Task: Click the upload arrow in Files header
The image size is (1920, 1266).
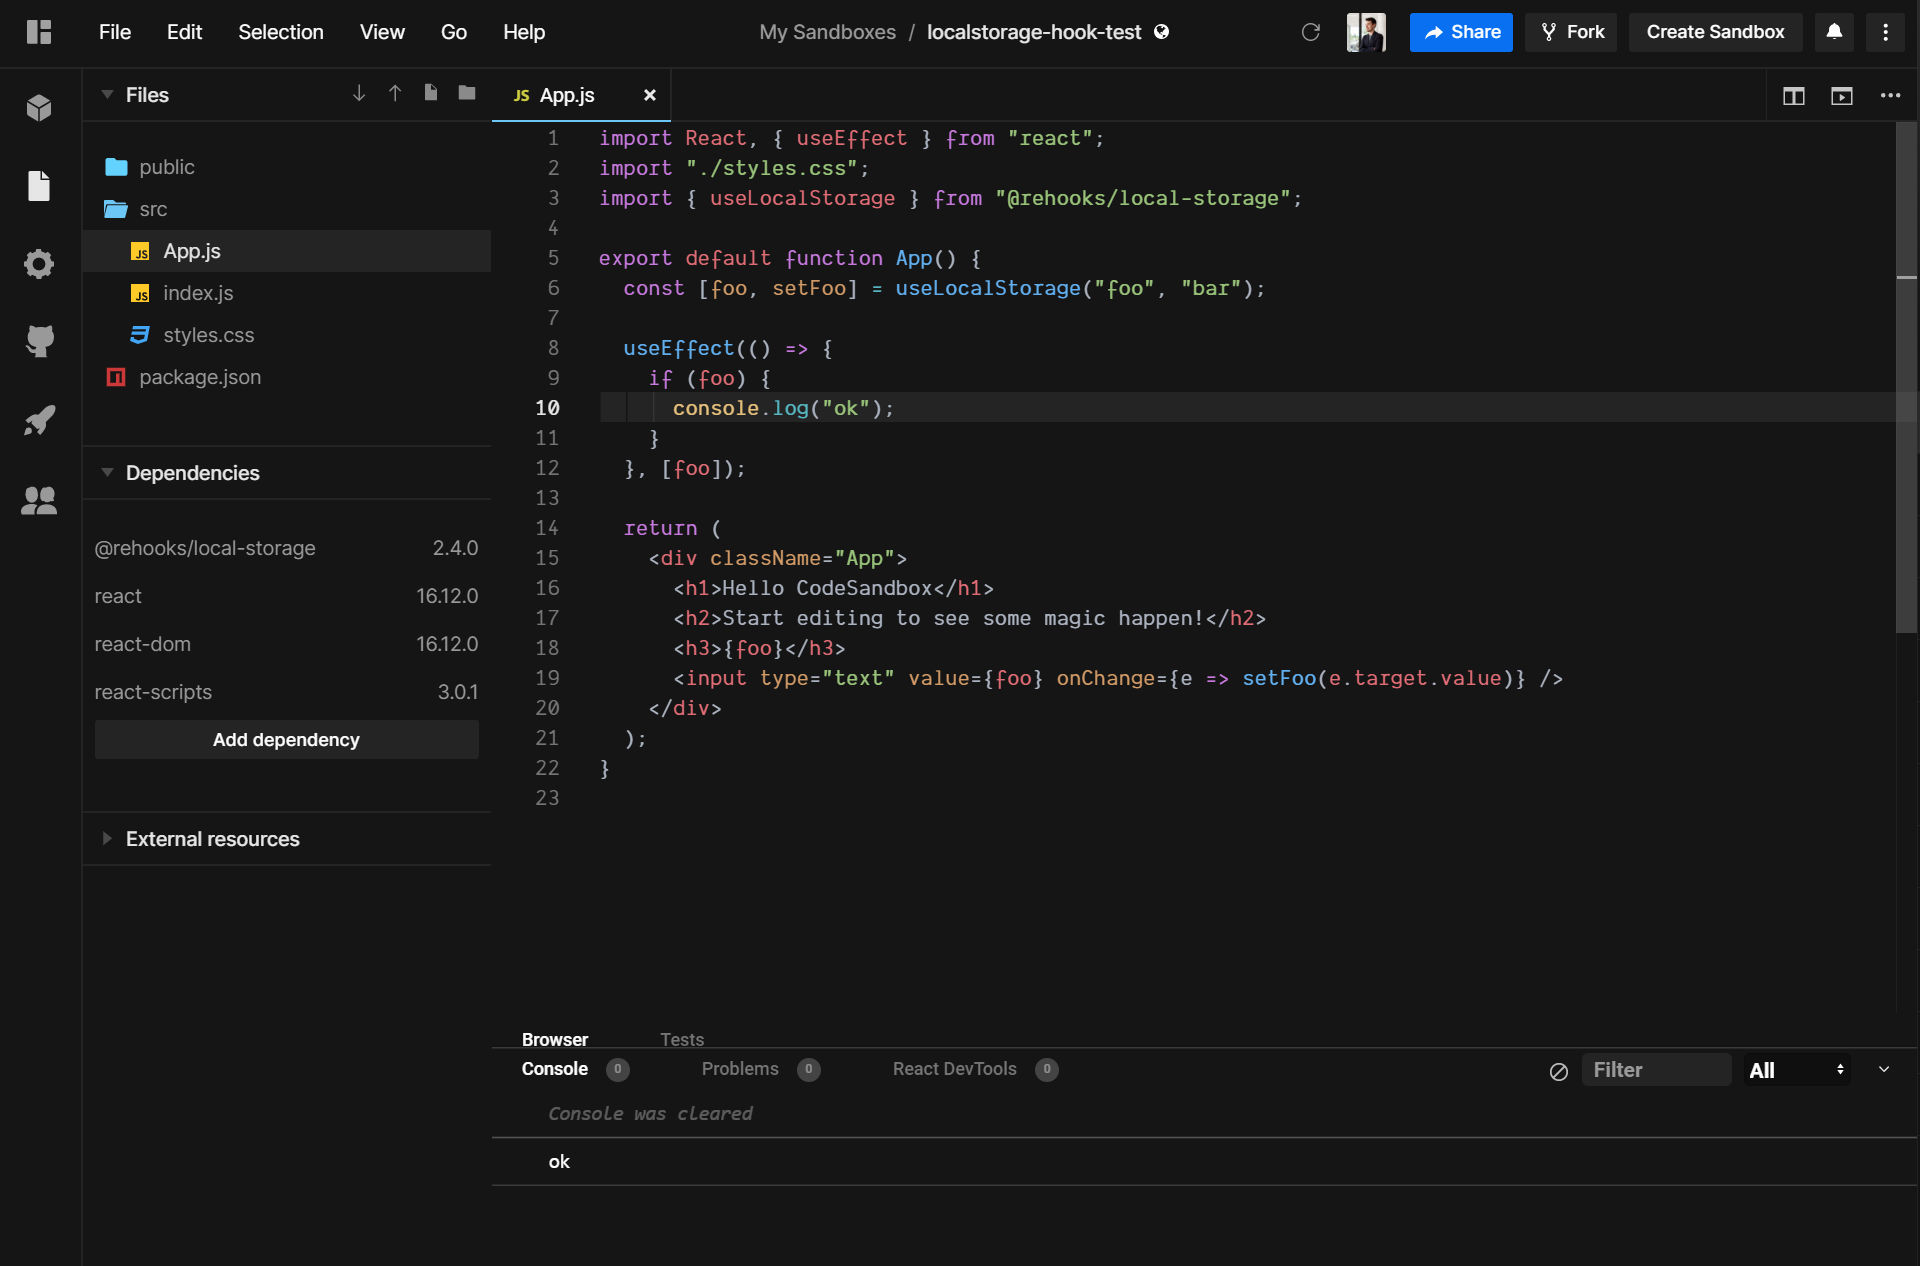Action: coord(395,93)
